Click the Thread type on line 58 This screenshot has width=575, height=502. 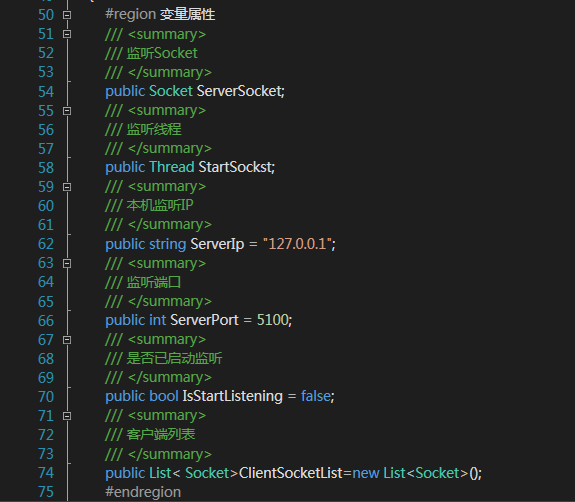coord(172,167)
